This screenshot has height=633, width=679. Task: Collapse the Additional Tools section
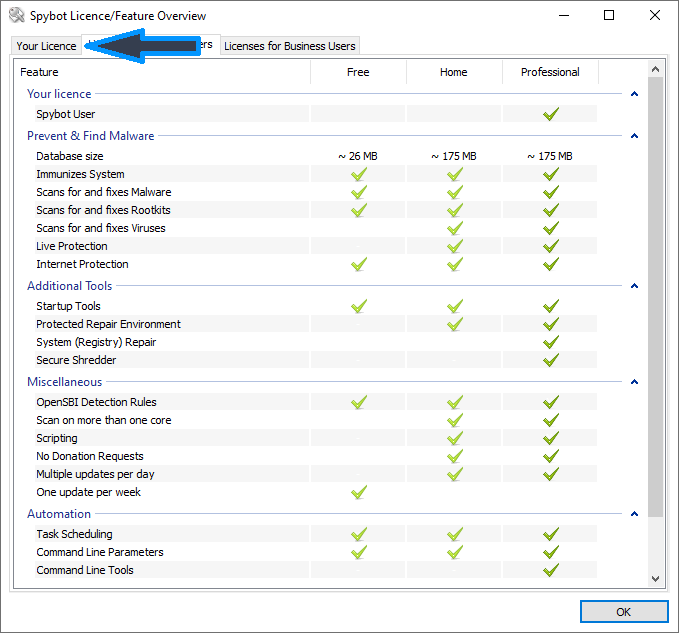tap(634, 285)
